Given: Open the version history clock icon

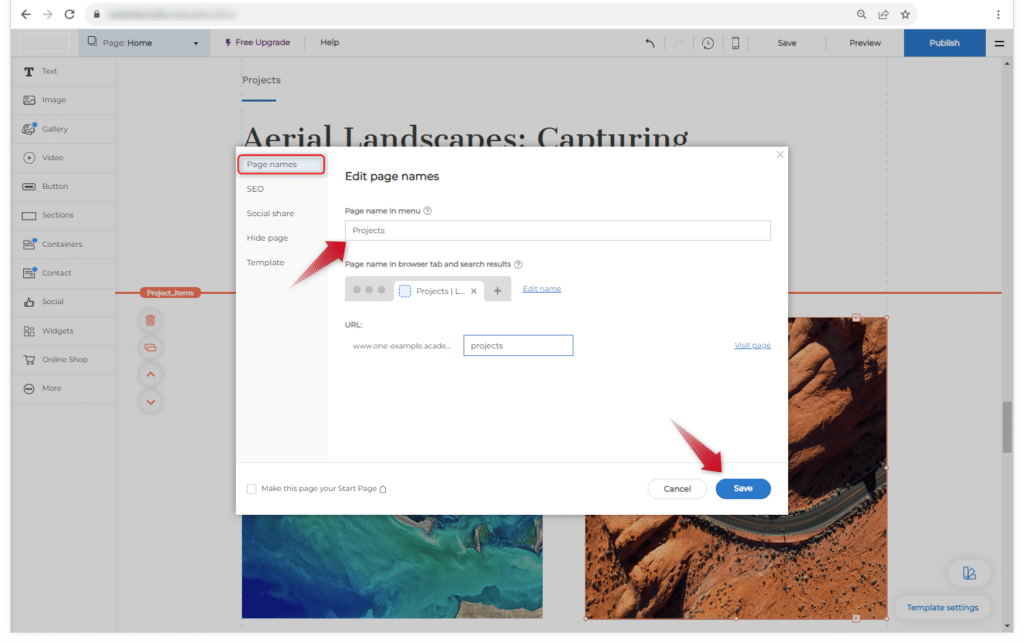Looking at the screenshot, I should (x=708, y=43).
